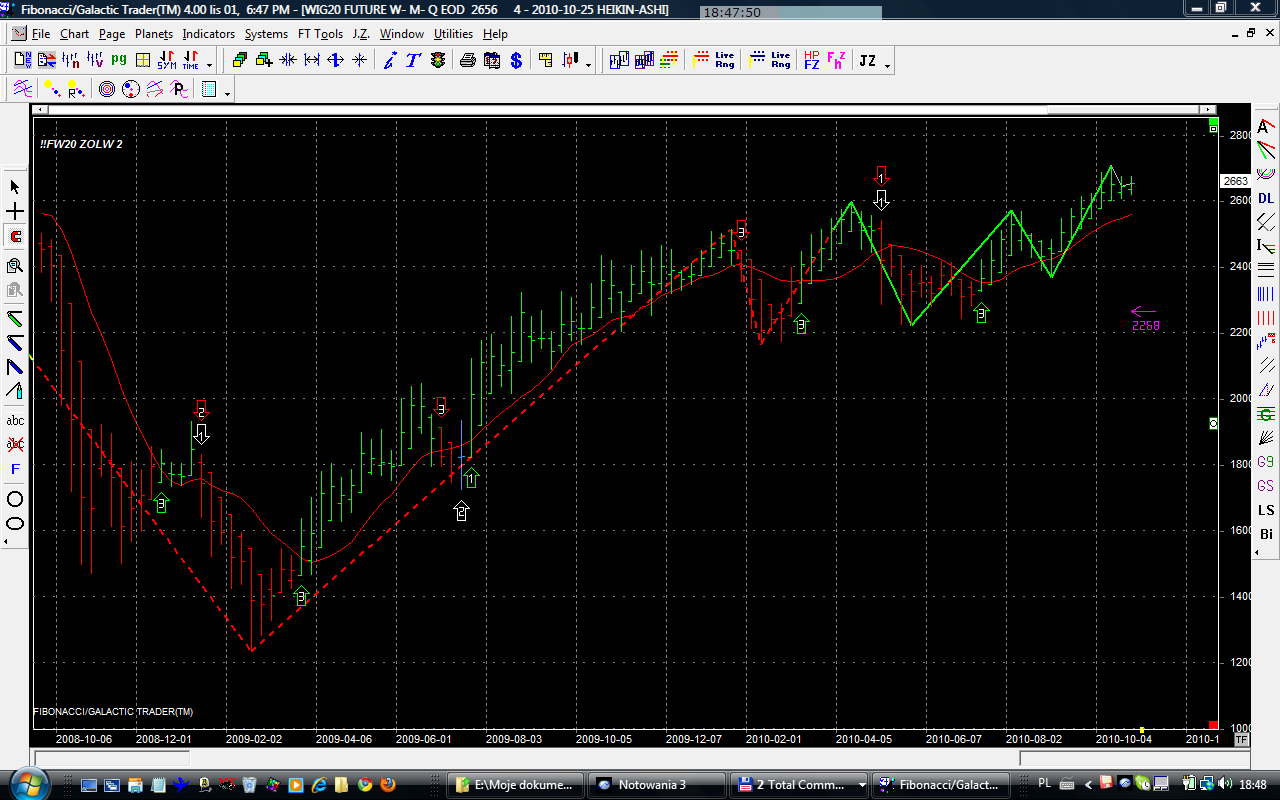Image resolution: width=1280 pixels, height=800 pixels.
Task: Click the SYM symbol toolbar icon
Action: 166,61
